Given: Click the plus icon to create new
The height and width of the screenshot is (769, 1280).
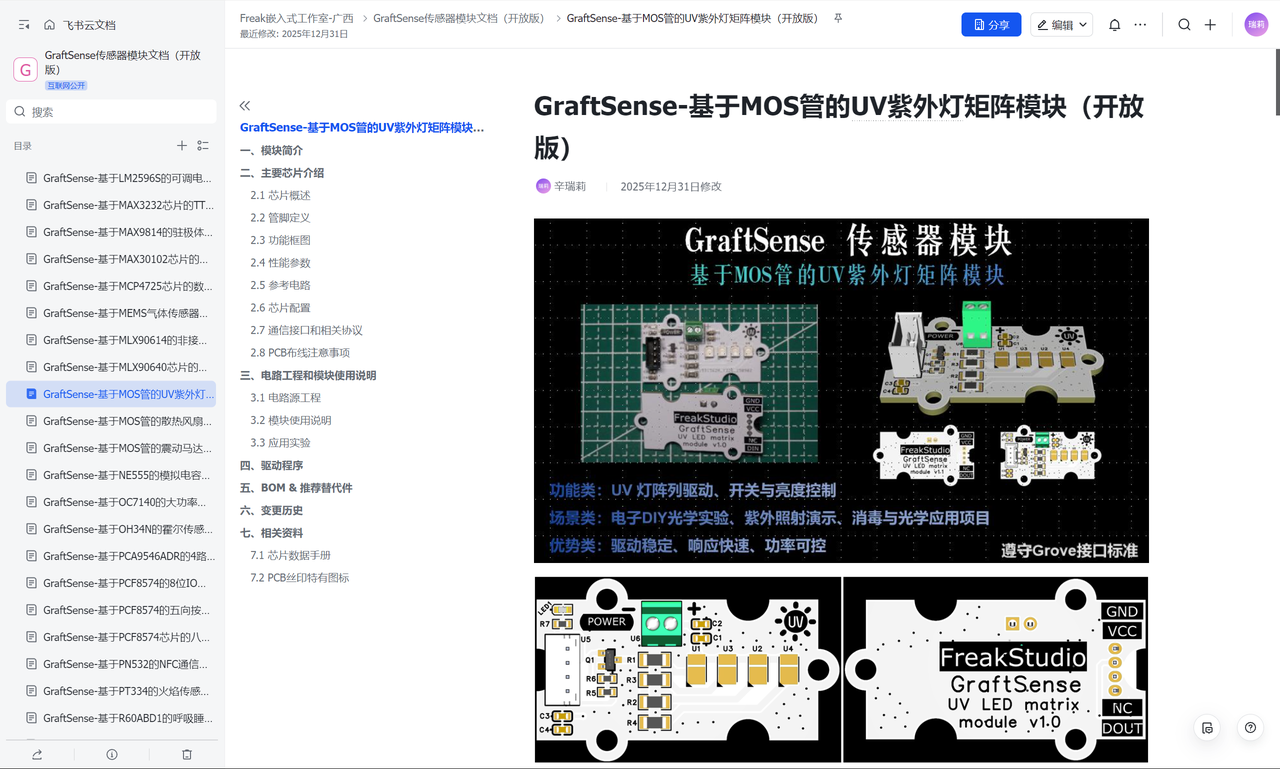Looking at the screenshot, I should coord(1210,25).
